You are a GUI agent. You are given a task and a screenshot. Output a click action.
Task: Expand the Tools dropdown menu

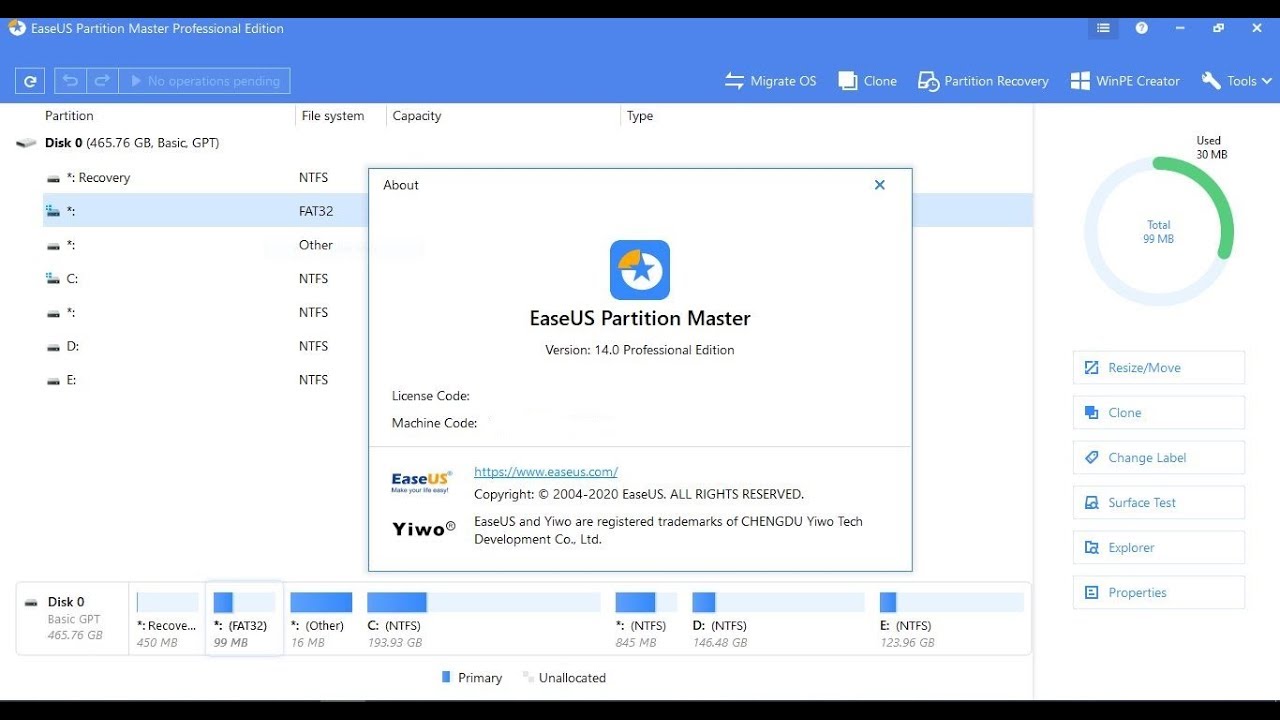(x=1237, y=81)
